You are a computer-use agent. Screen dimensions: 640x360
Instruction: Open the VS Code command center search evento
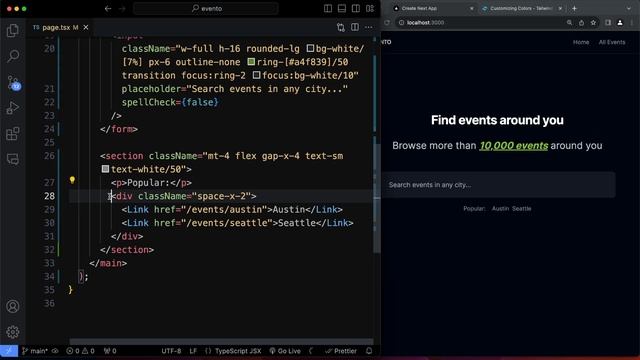click(206, 9)
